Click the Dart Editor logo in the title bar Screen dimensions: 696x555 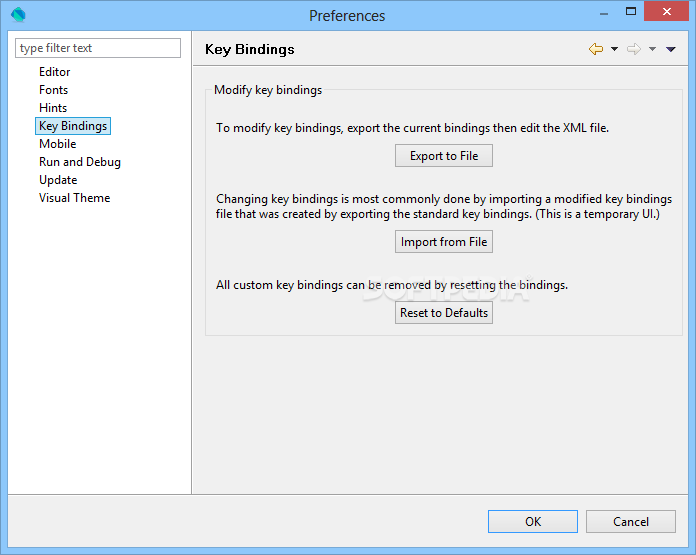click(x=18, y=15)
